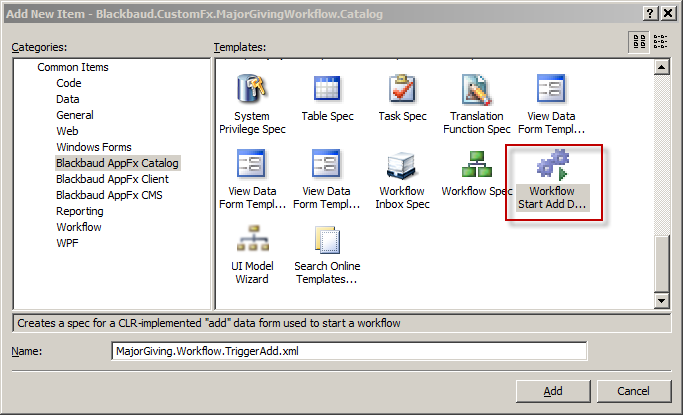Select Blackbaud AppFx Client category

pos(112,179)
